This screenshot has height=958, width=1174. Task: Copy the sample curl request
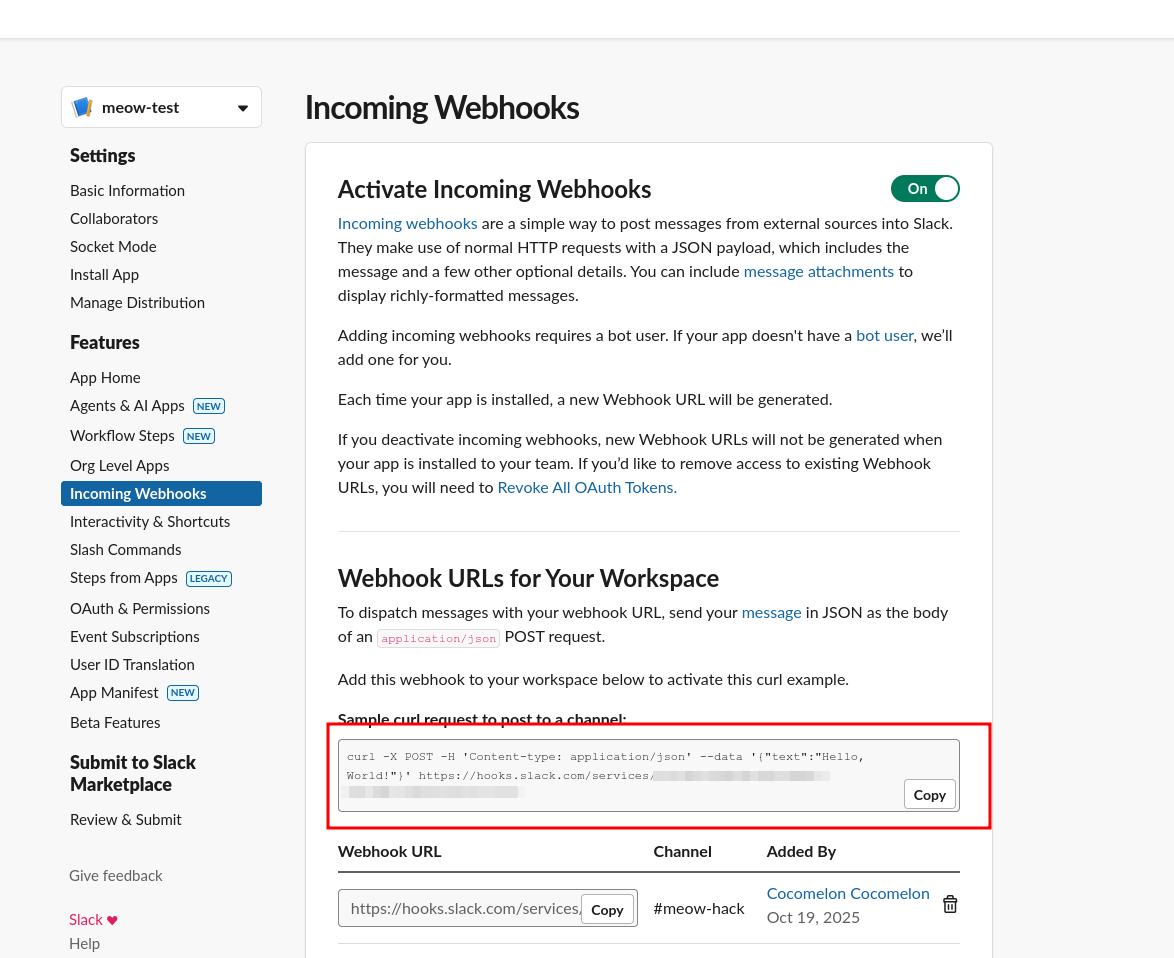tap(929, 795)
